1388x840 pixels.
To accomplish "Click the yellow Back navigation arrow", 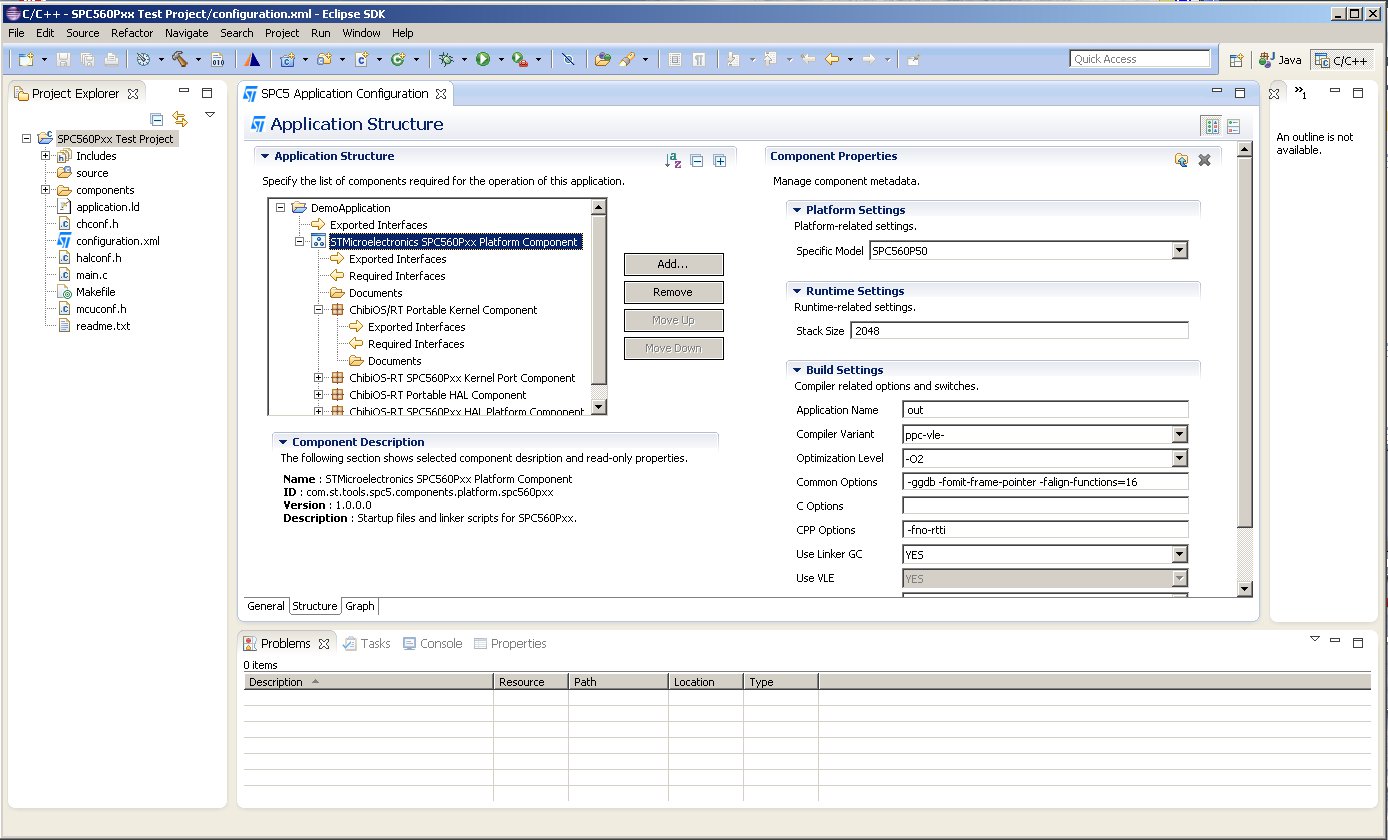I will 832,60.
